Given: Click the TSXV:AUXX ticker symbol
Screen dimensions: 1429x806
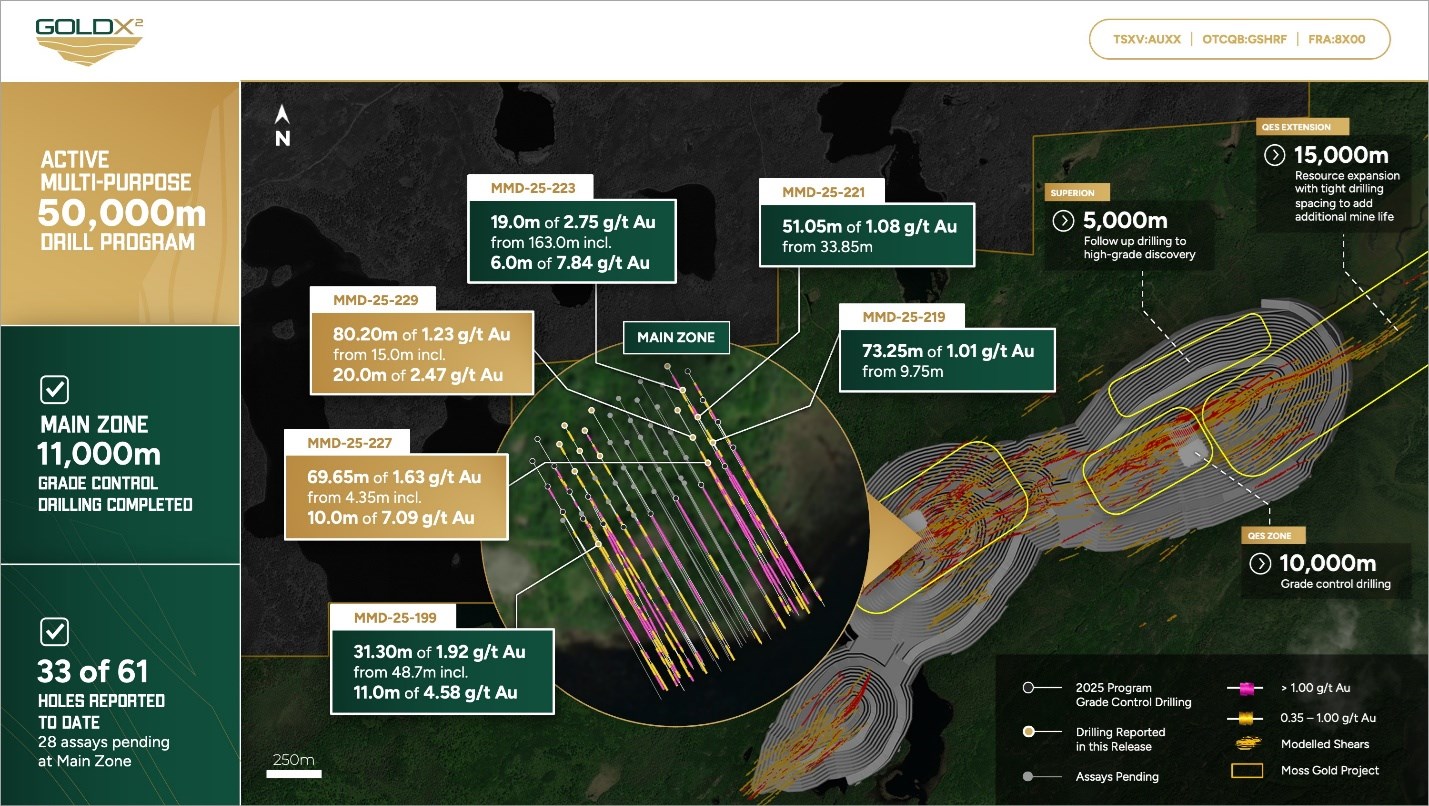Looking at the screenshot, I should 1147,41.
